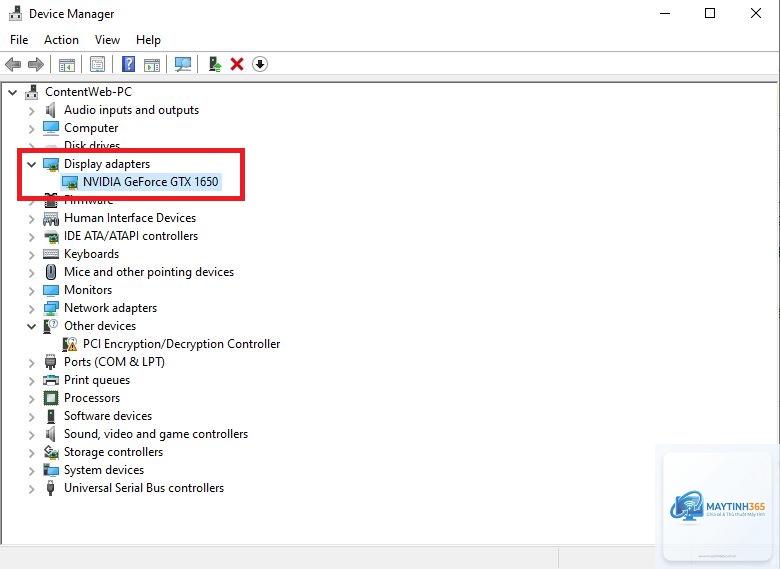Select the Computer label
780x569 pixels.
point(91,128)
